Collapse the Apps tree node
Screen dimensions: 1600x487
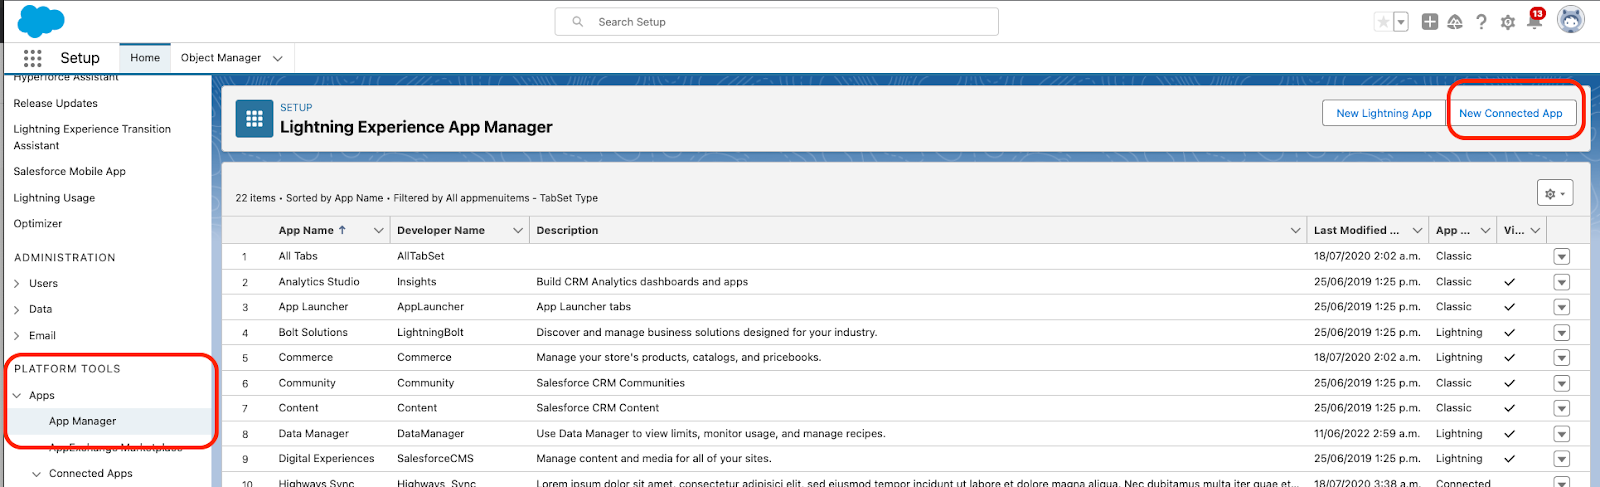click(17, 396)
